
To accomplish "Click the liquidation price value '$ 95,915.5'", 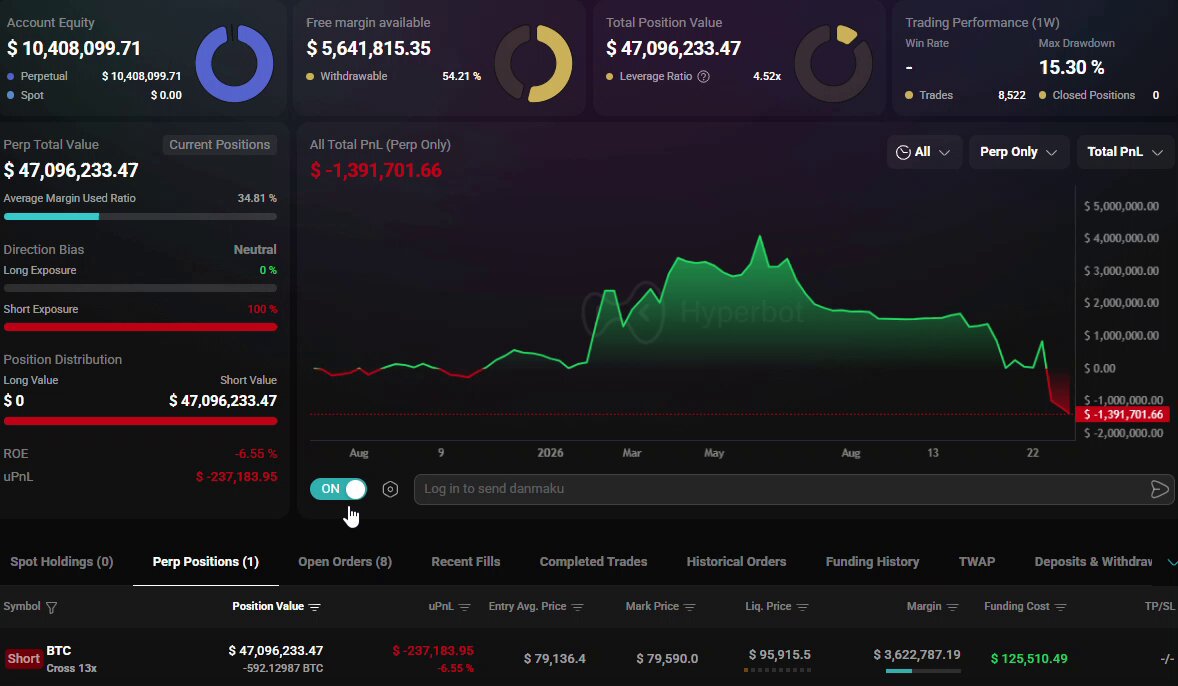I will click(780, 655).
